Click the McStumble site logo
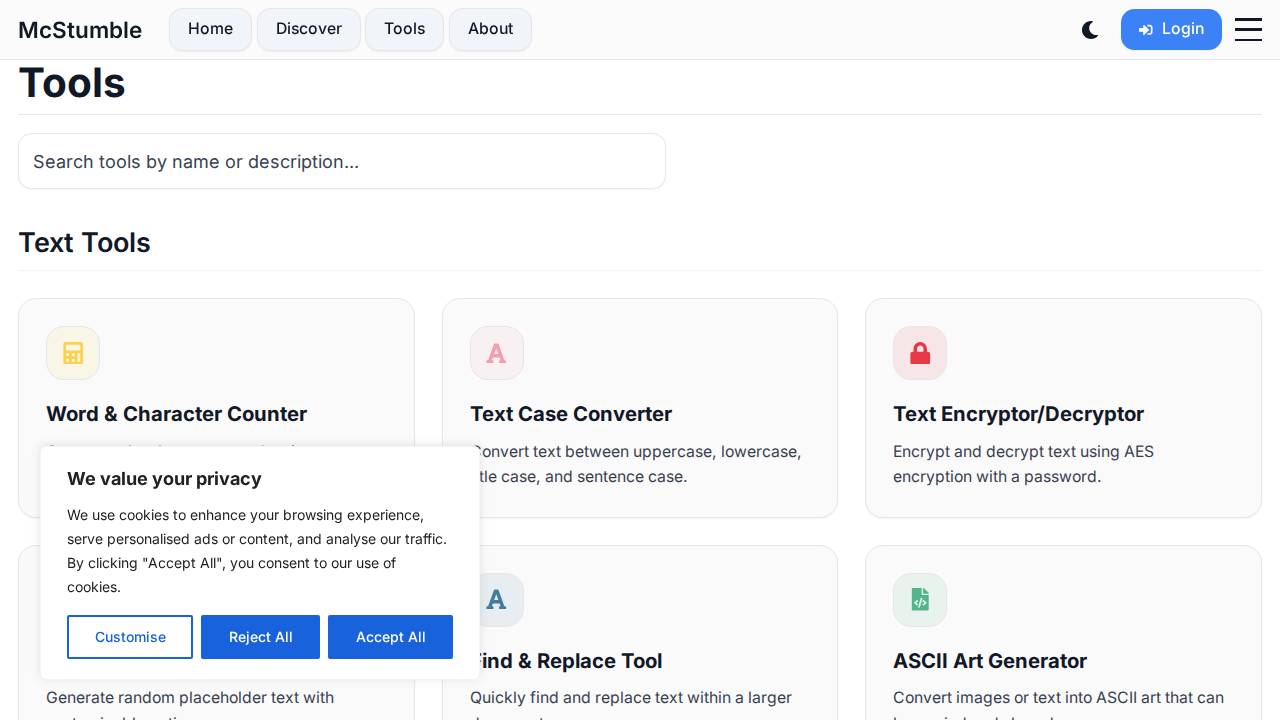Image resolution: width=1280 pixels, height=720 pixels. point(80,30)
